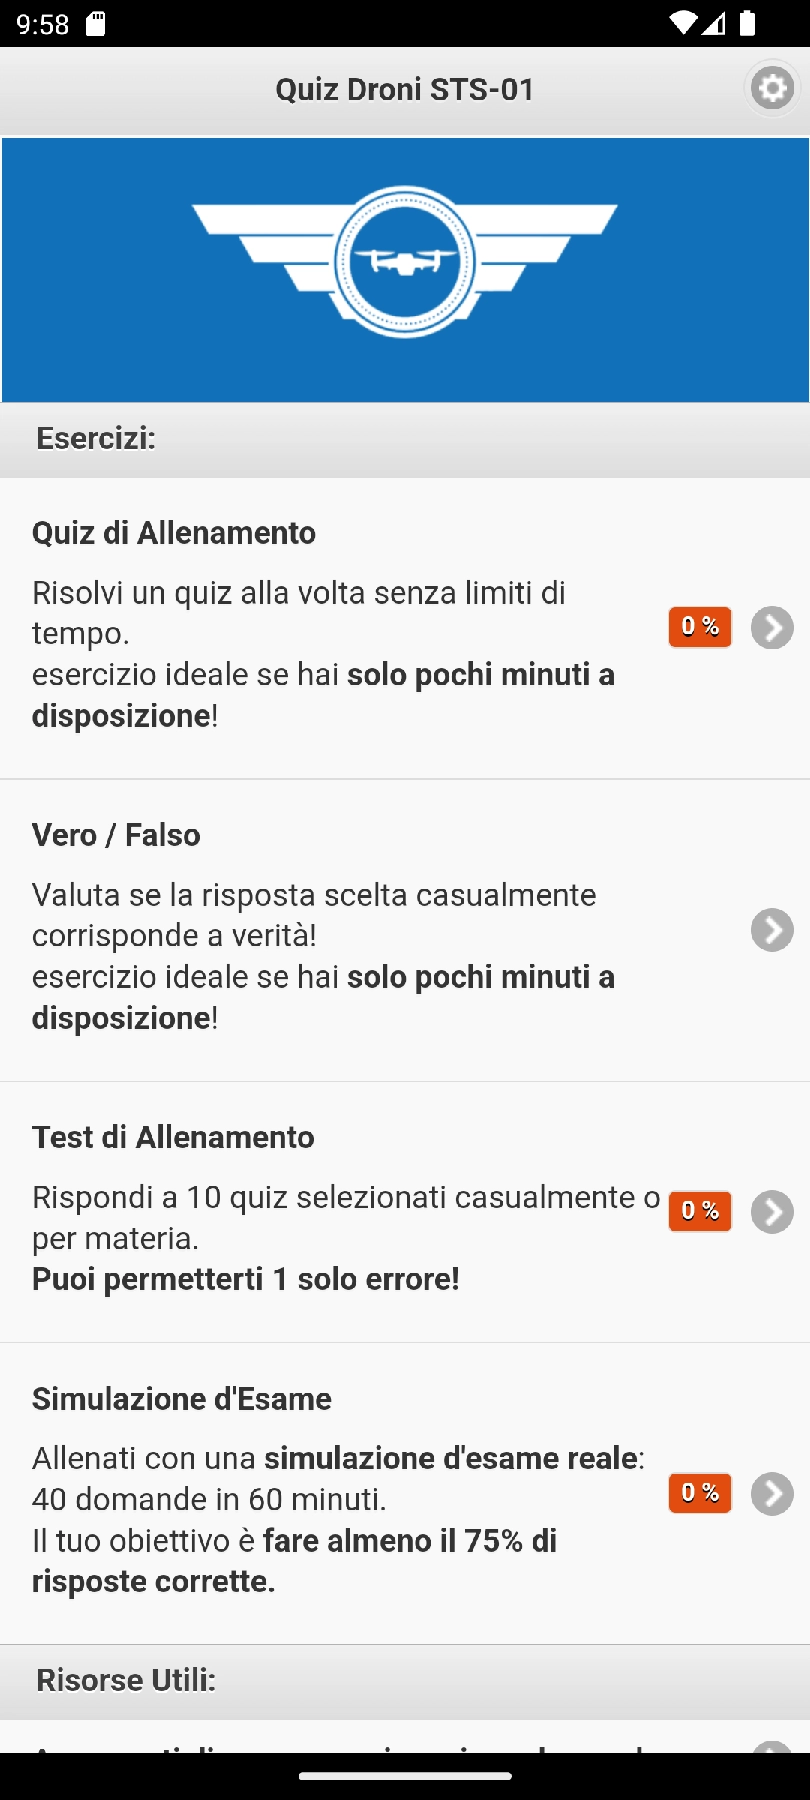Tap the 0% badge for Quiz di Allenamento
This screenshot has height=1800, width=810.
click(700, 627)
